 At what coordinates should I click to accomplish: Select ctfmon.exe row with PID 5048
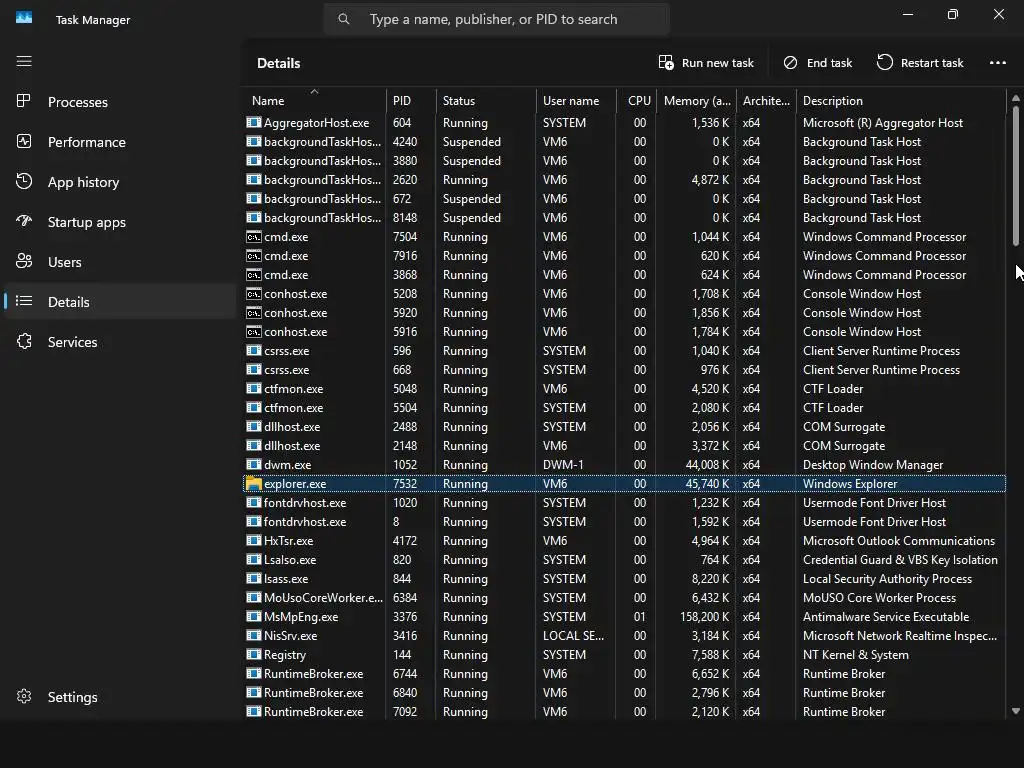tap(624, 389)
